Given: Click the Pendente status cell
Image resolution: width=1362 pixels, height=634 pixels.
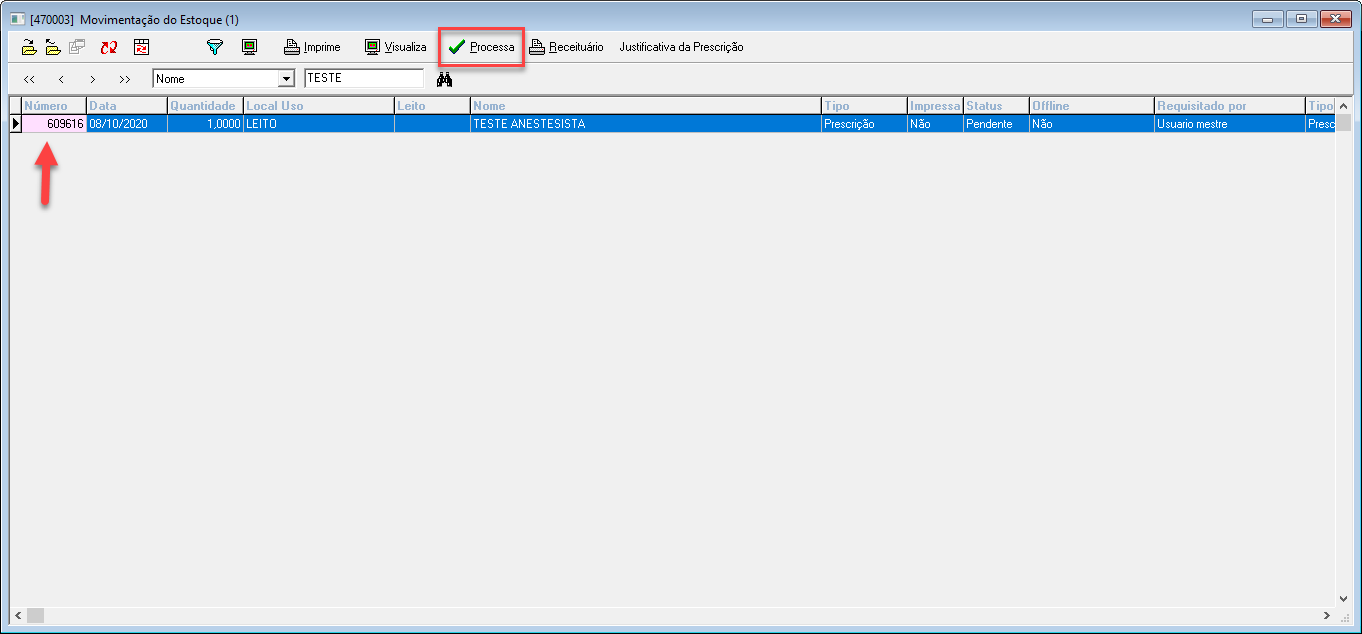Looking at the screenshot, I should tap(996, 124).
